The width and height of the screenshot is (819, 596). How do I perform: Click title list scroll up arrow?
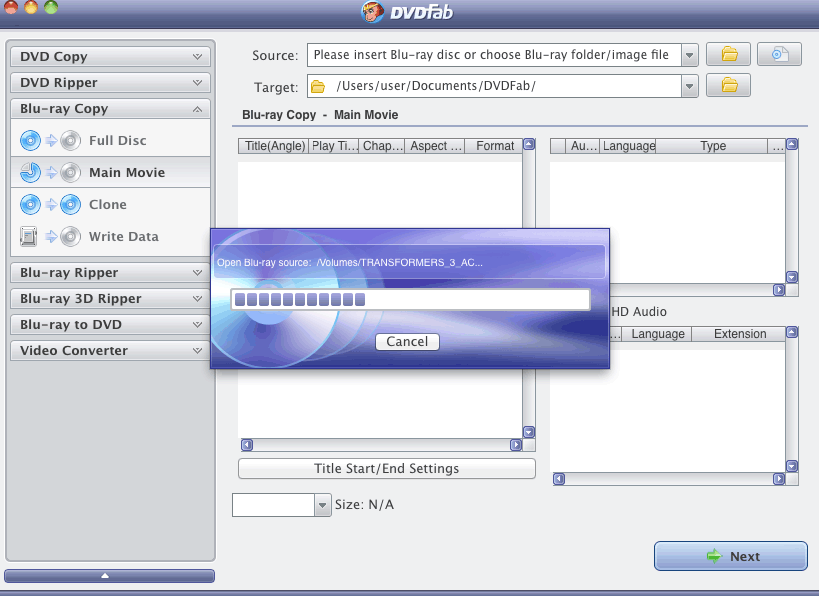[529, 145]
